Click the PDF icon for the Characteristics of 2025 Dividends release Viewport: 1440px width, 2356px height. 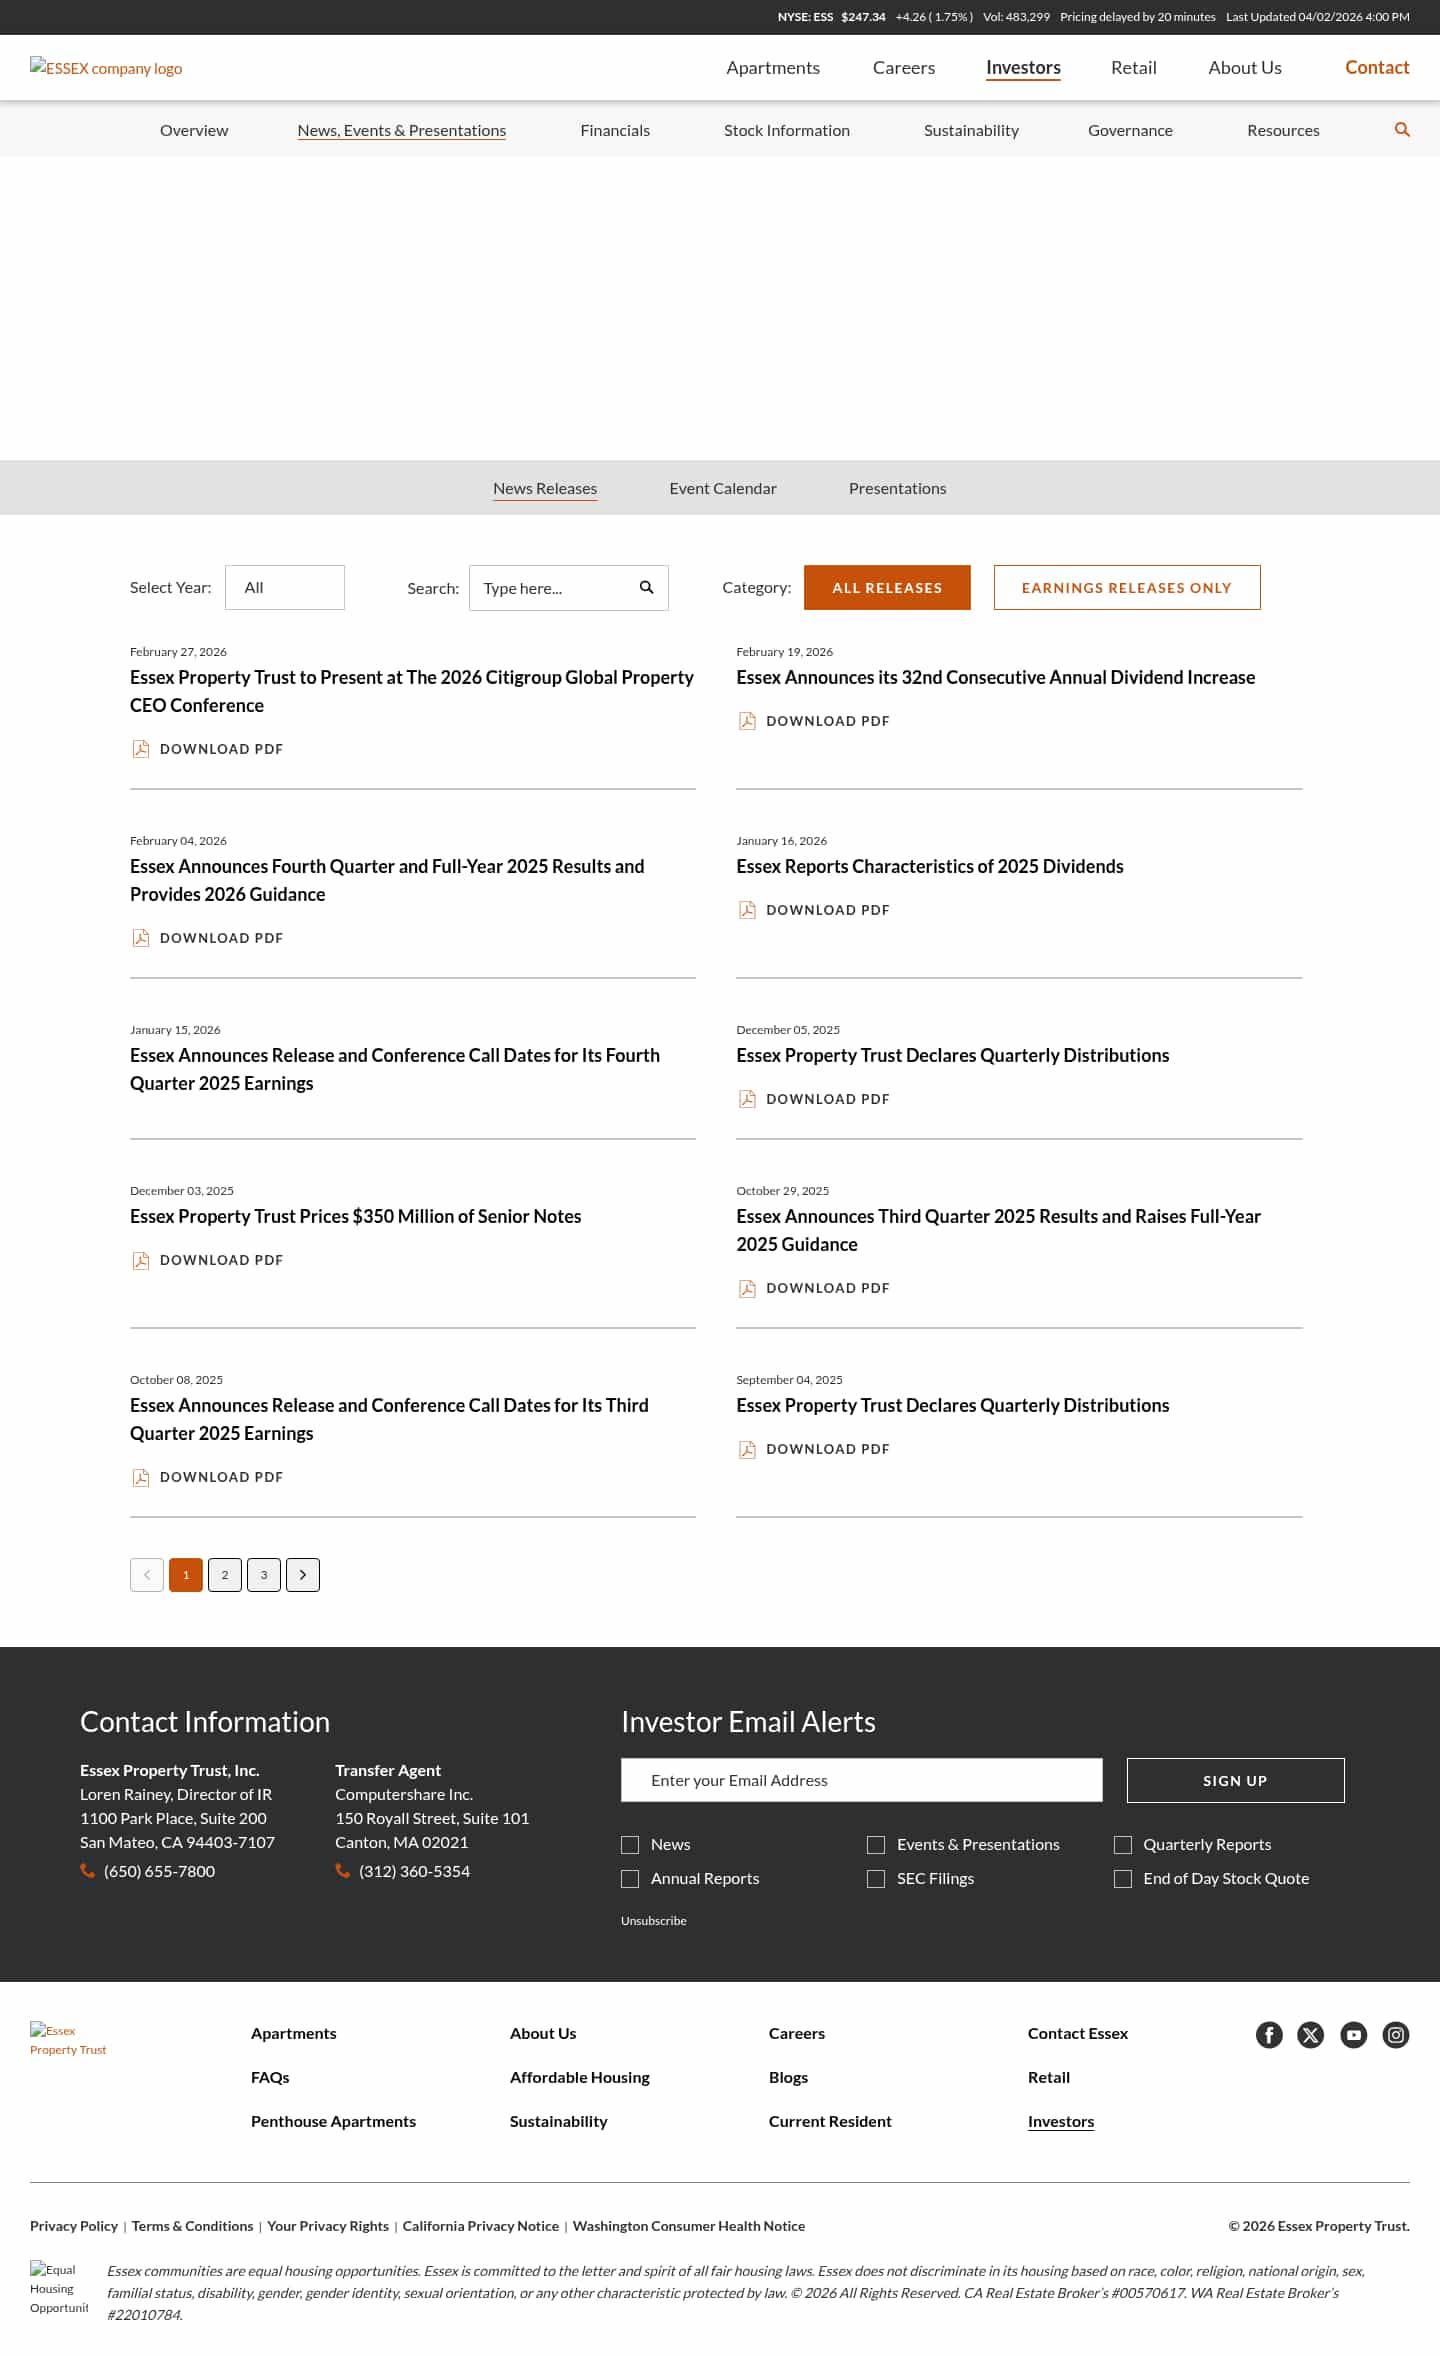747,910
